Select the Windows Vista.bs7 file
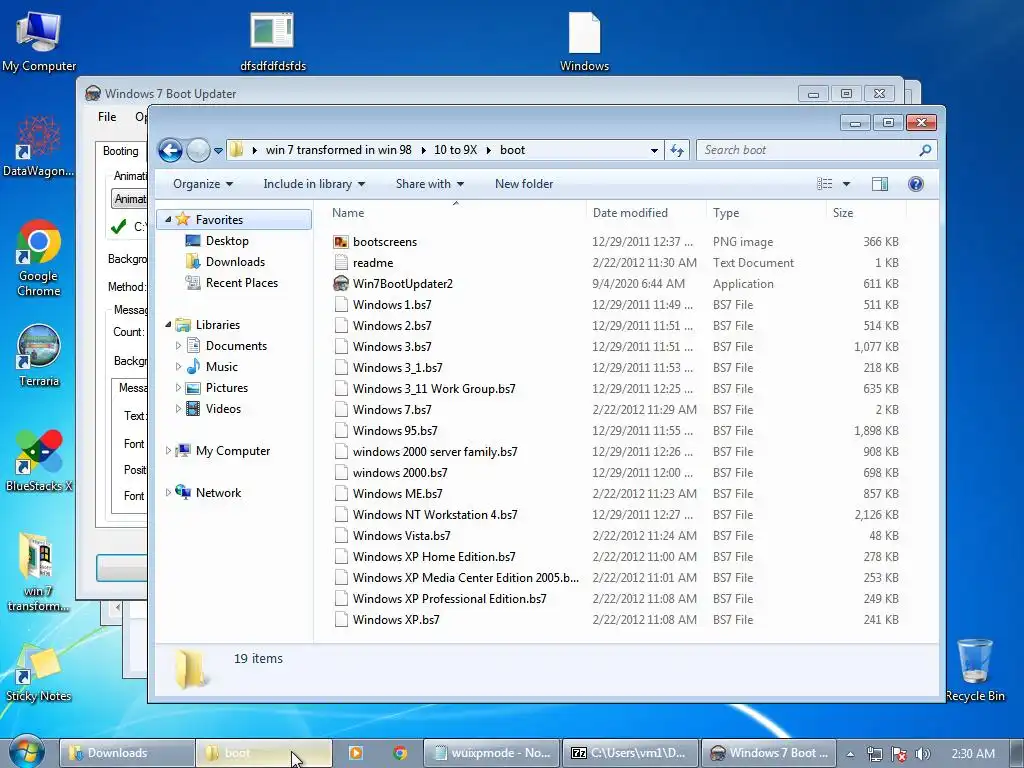The image size is (1024, 768). 401,536
